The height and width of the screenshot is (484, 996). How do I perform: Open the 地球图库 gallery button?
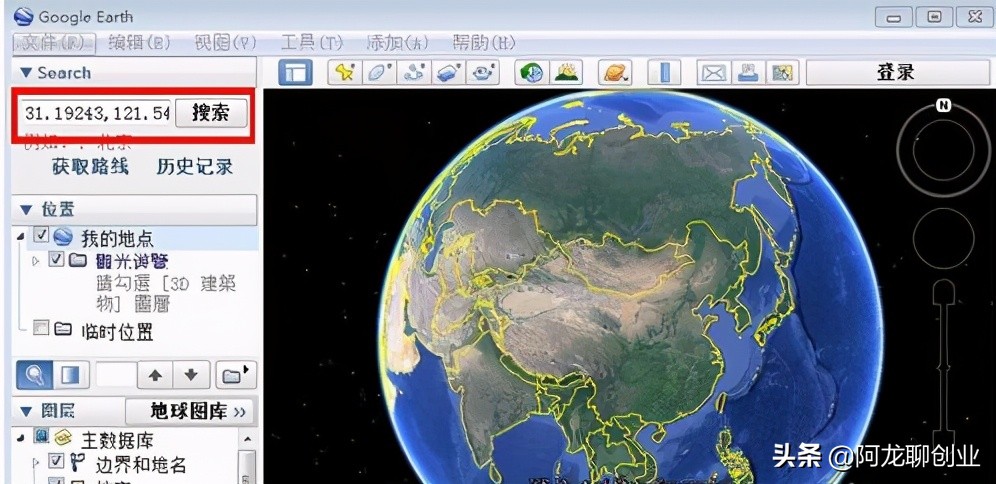click(x=190, y=412)
